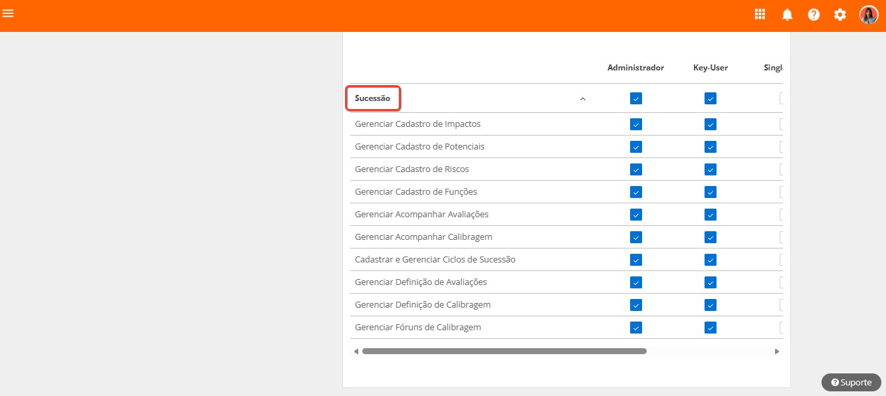Image resolution: width=886 pixels, height=396 pixels.
Task: Click the Key-User column header
Action: 710,68
